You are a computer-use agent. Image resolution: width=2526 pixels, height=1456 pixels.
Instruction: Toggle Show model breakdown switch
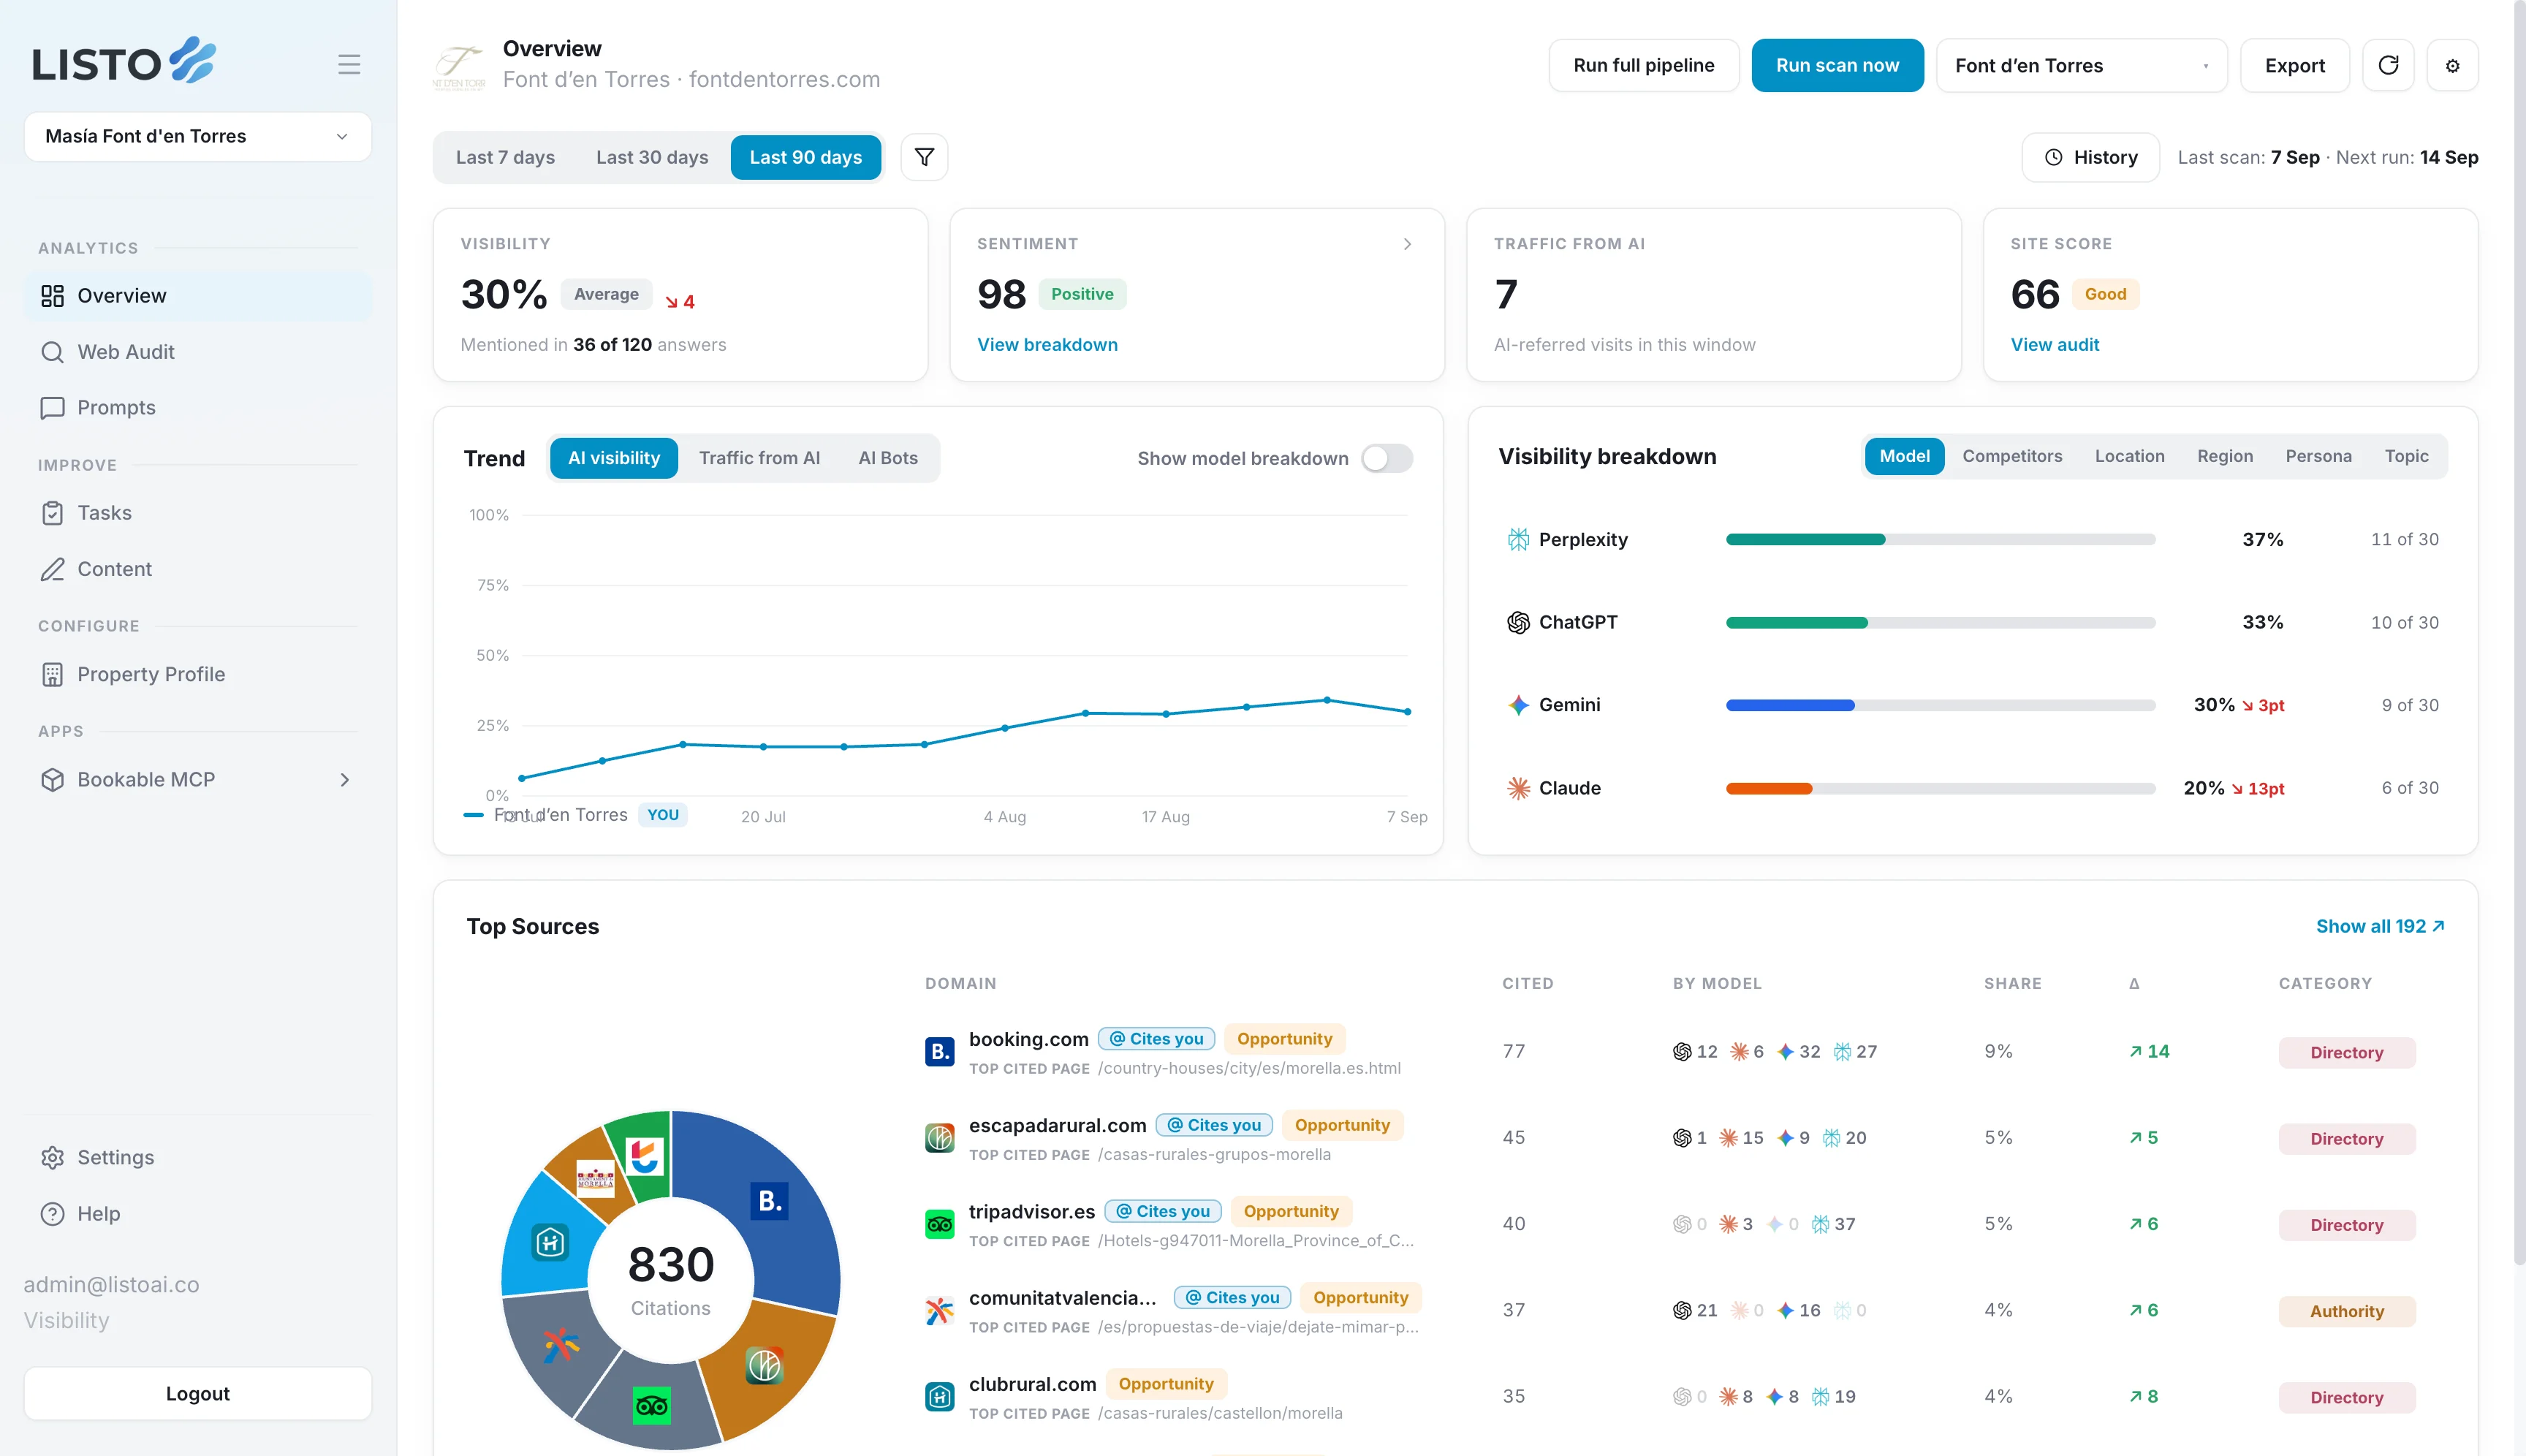point(1387,458)
